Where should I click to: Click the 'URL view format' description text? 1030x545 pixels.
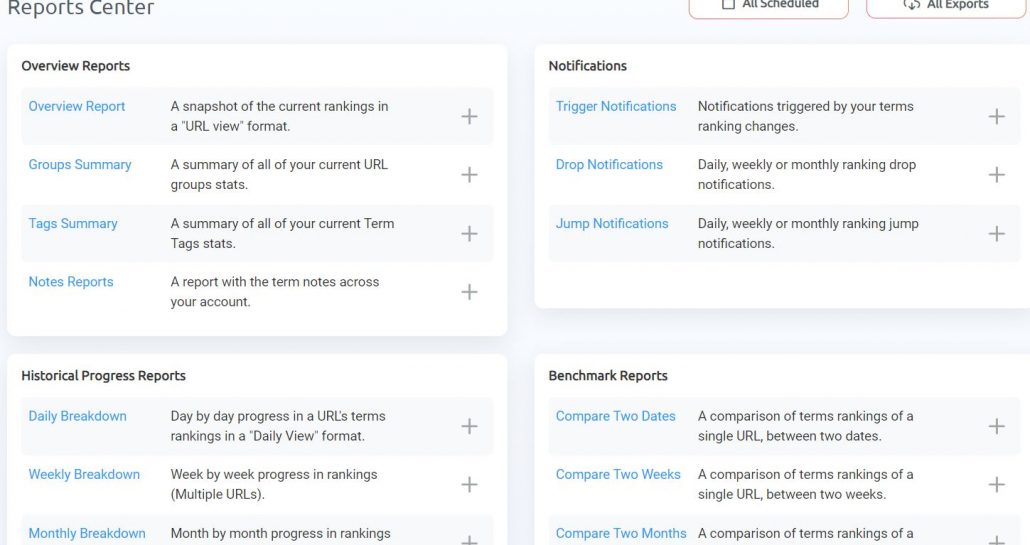279,116
